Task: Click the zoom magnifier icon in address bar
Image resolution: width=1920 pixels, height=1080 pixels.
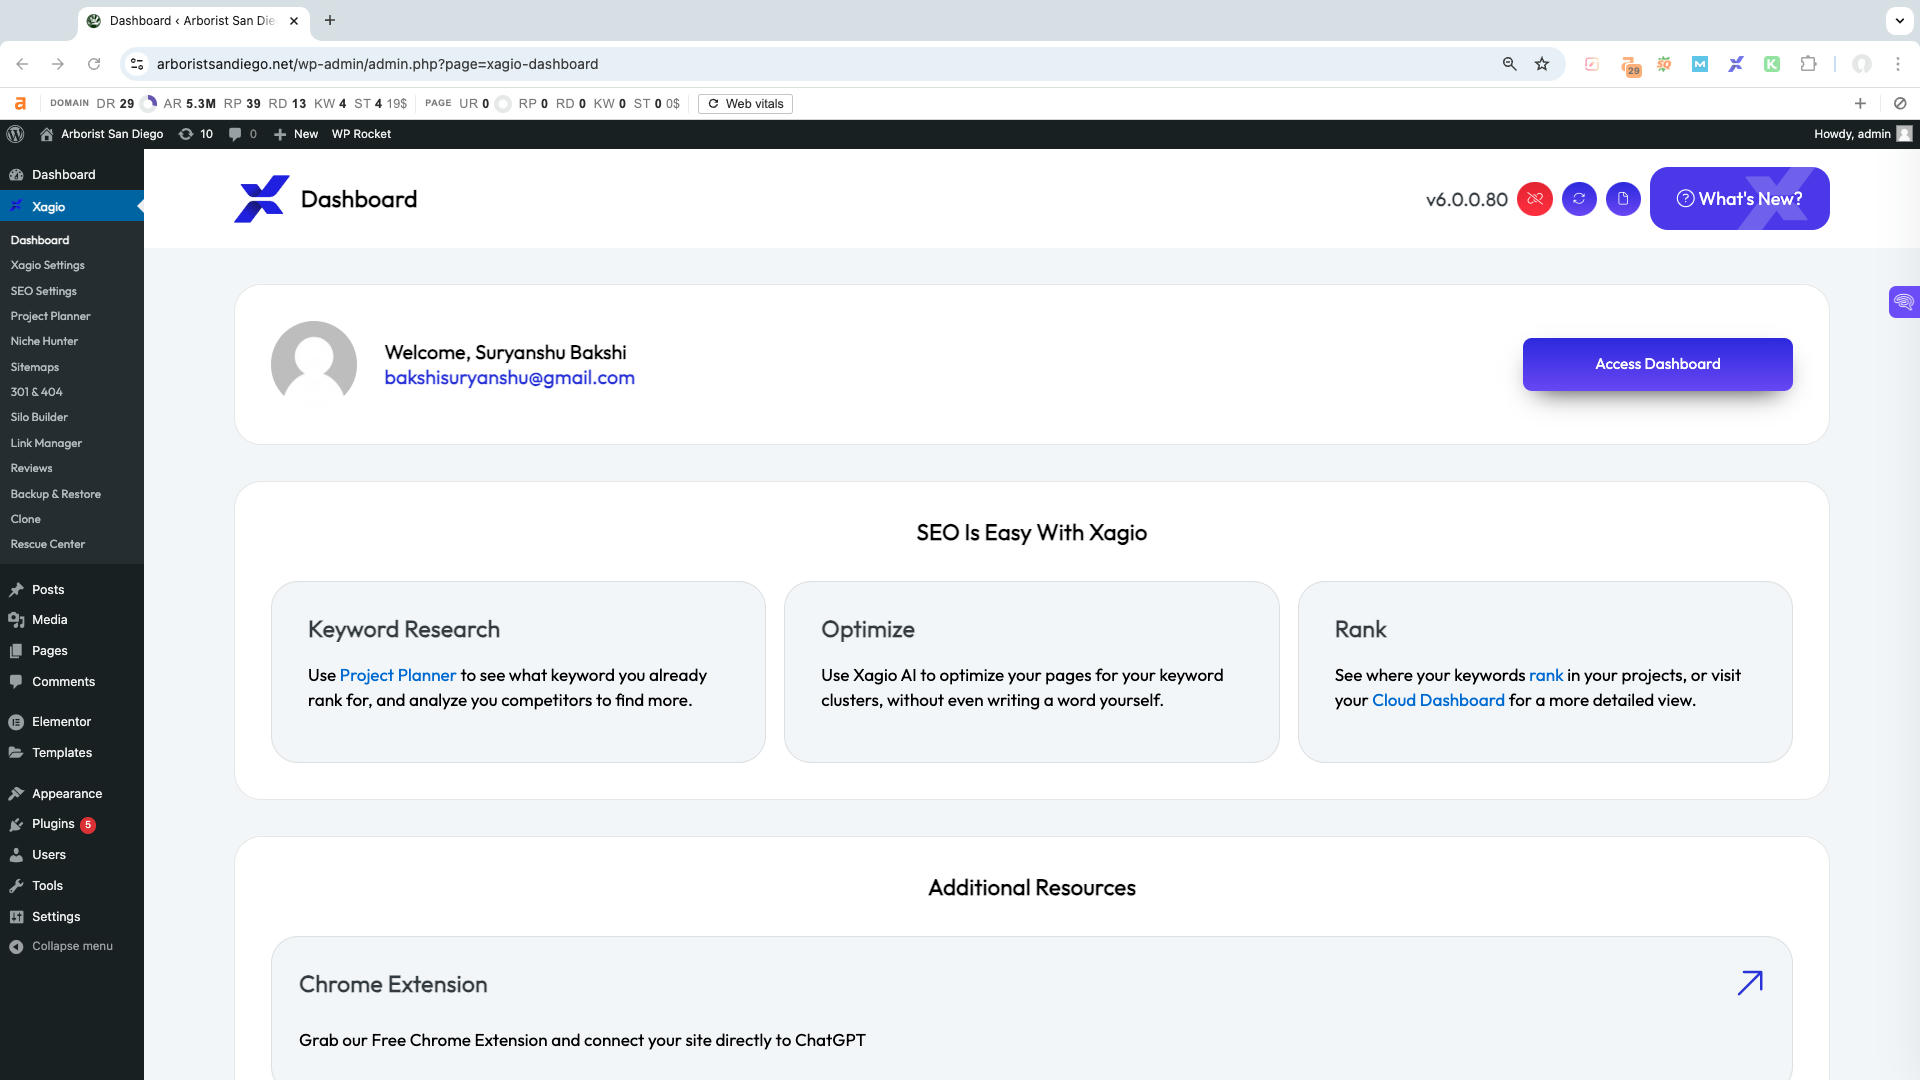Action: click(1509, 64)
